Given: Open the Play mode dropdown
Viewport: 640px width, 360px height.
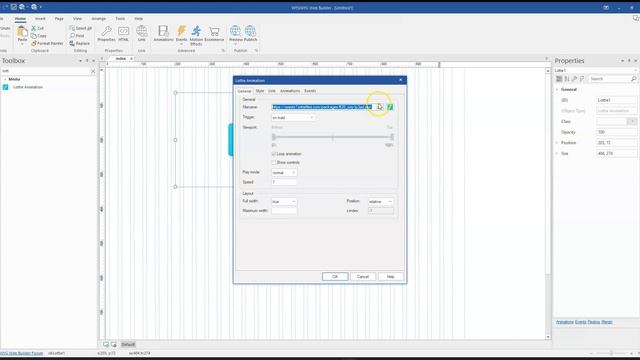Looking at the screenshot, I should pyautogui.click(x=284, y=173).
